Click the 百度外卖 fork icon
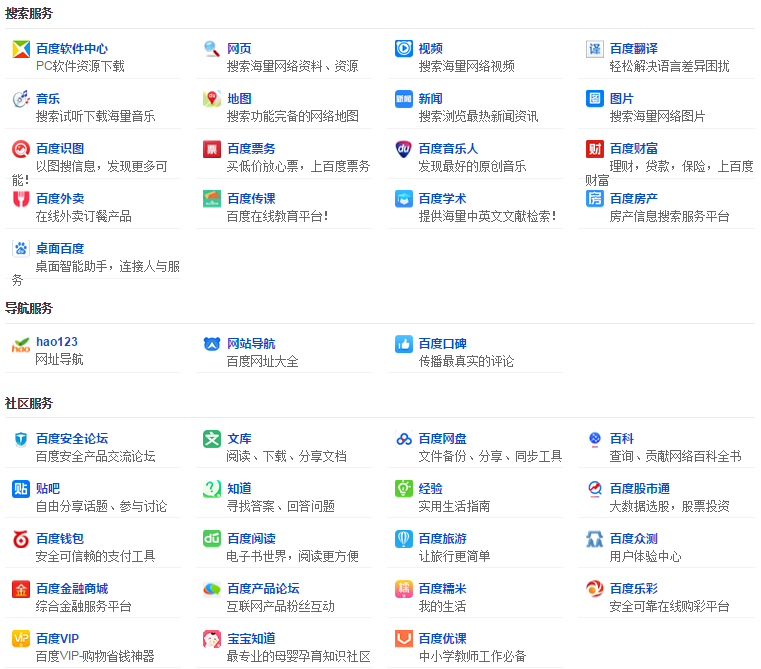This screenshot has height=669, width=761. click(x=21, y=199)
